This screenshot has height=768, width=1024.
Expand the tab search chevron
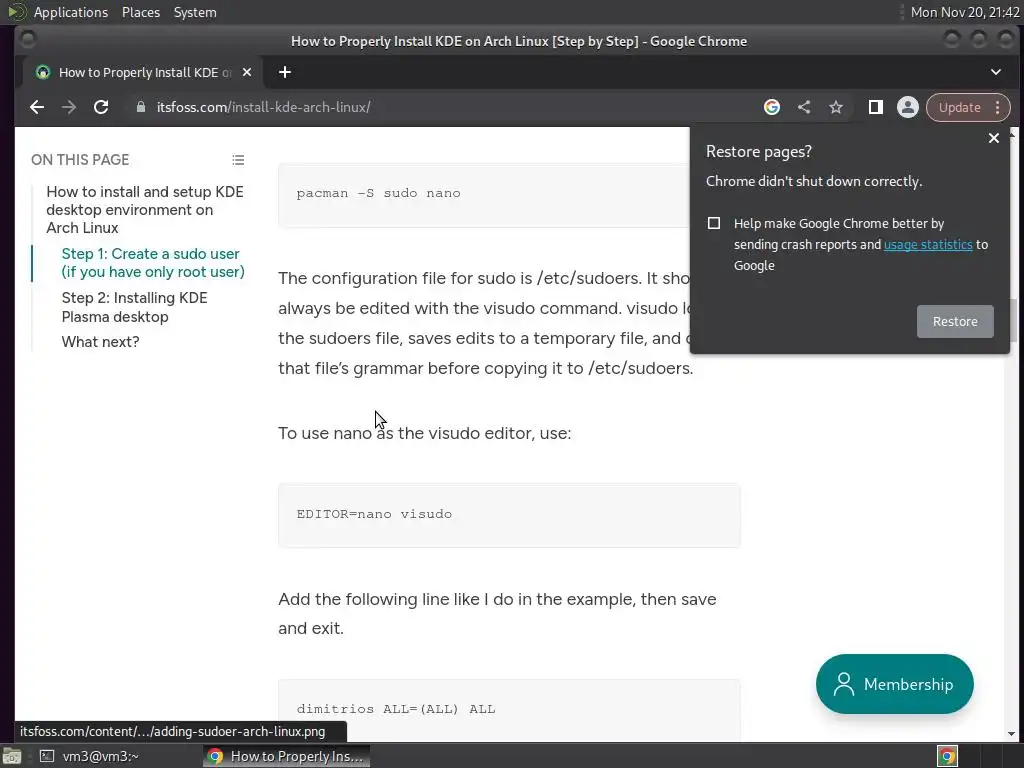pyautogui.click(x=996, y=72)
